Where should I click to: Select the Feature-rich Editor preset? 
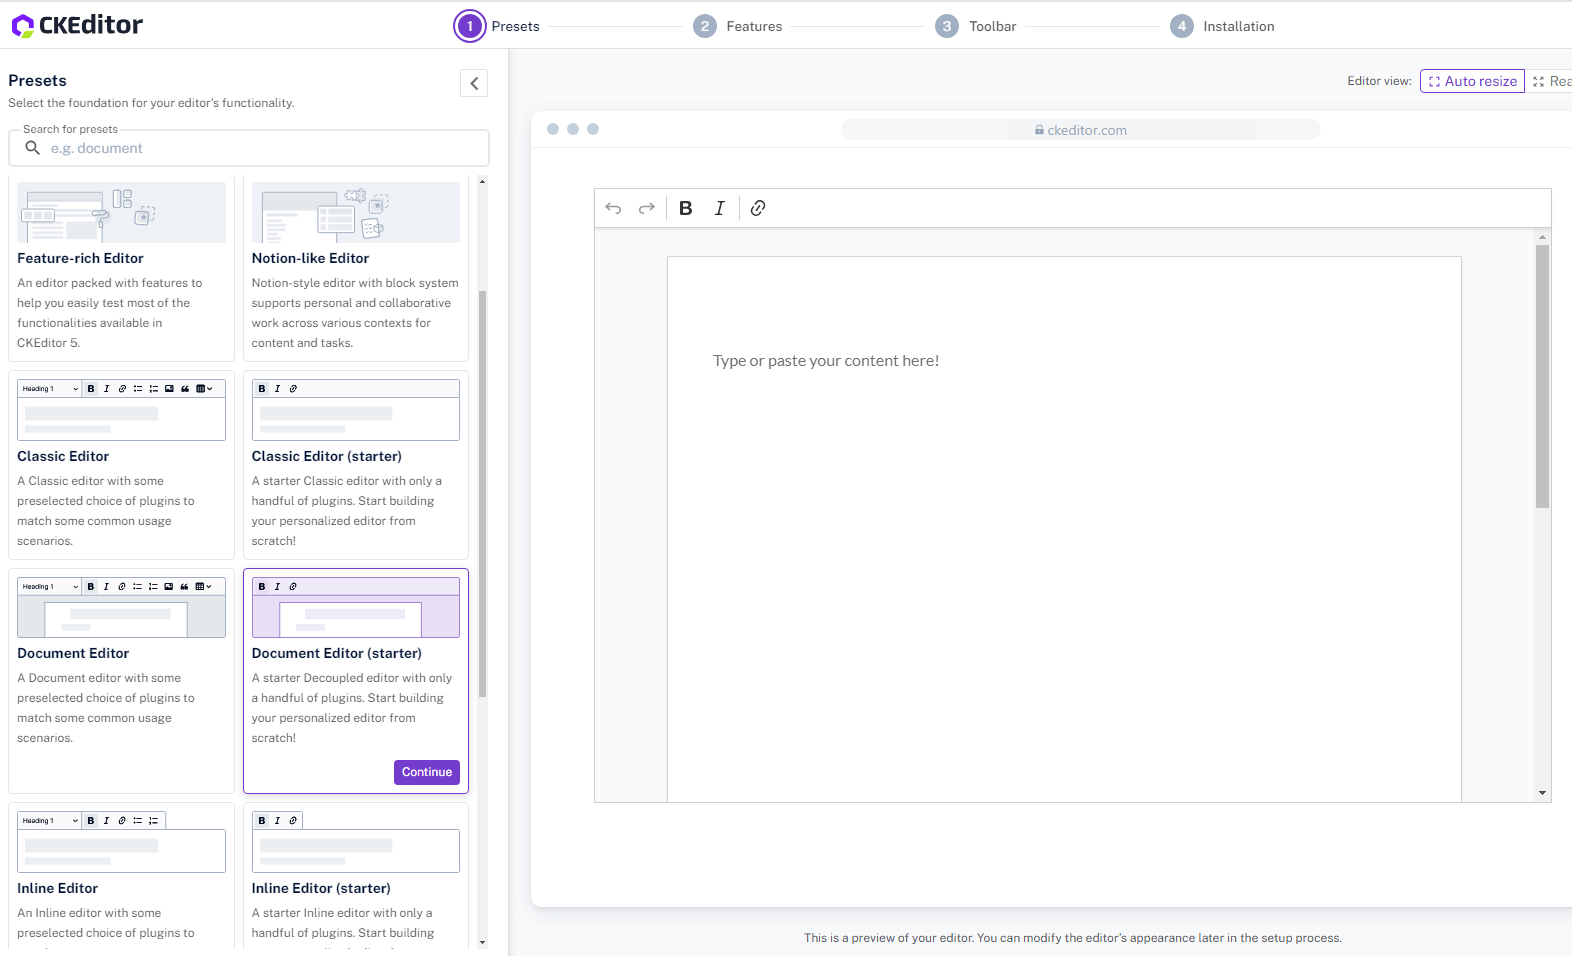coord(121,267)
